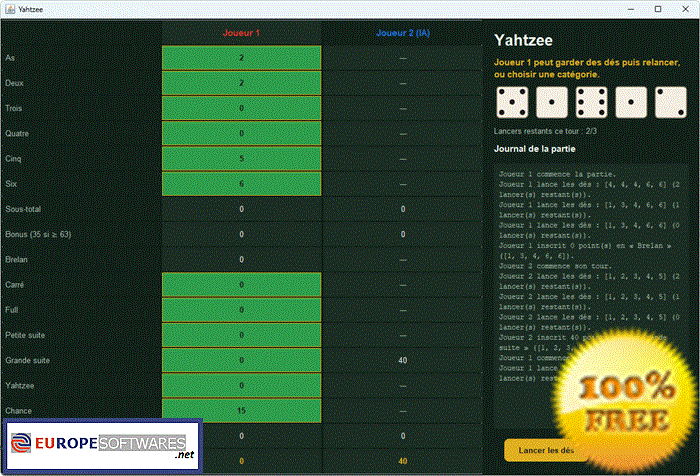Click the Lancer les dés button

[x=546, y=450]
